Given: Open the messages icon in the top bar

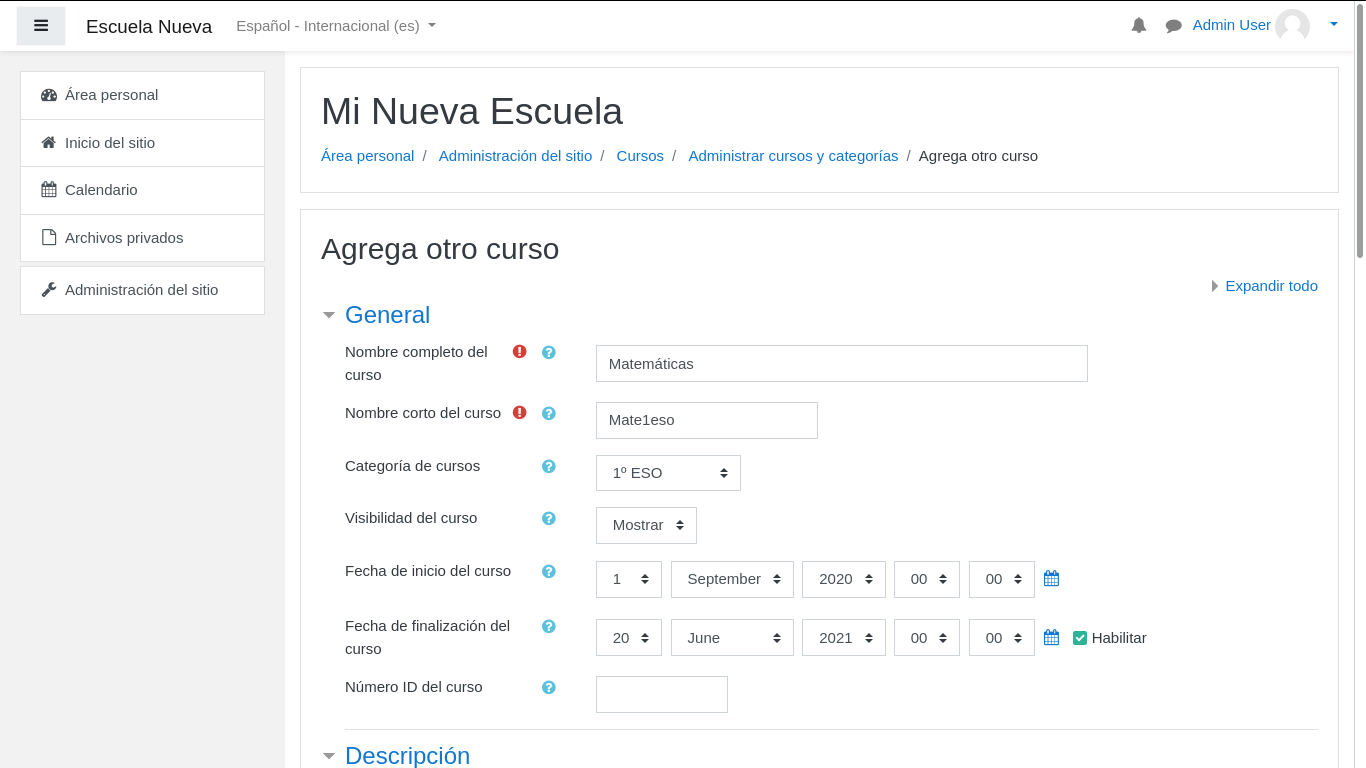Looking at the screenshot, I should [1172, 25].
